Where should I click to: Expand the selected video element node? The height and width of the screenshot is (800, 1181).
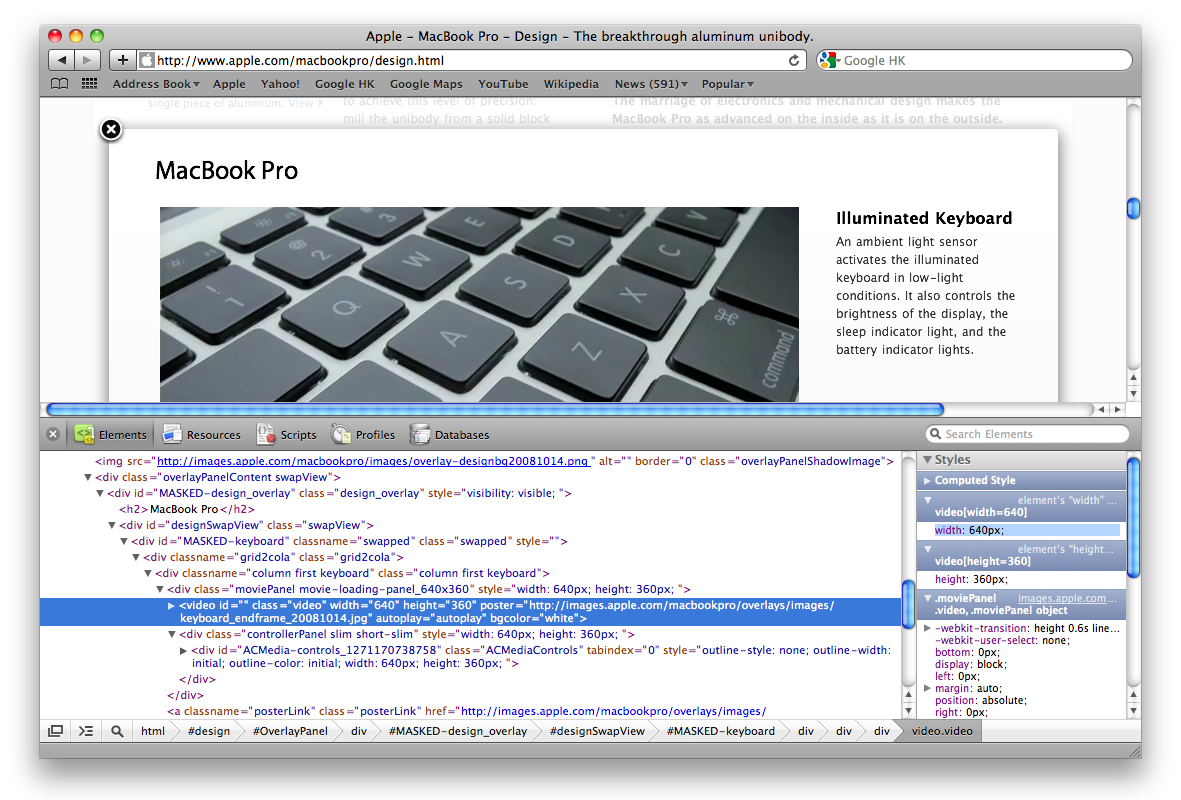click(171, 606)
